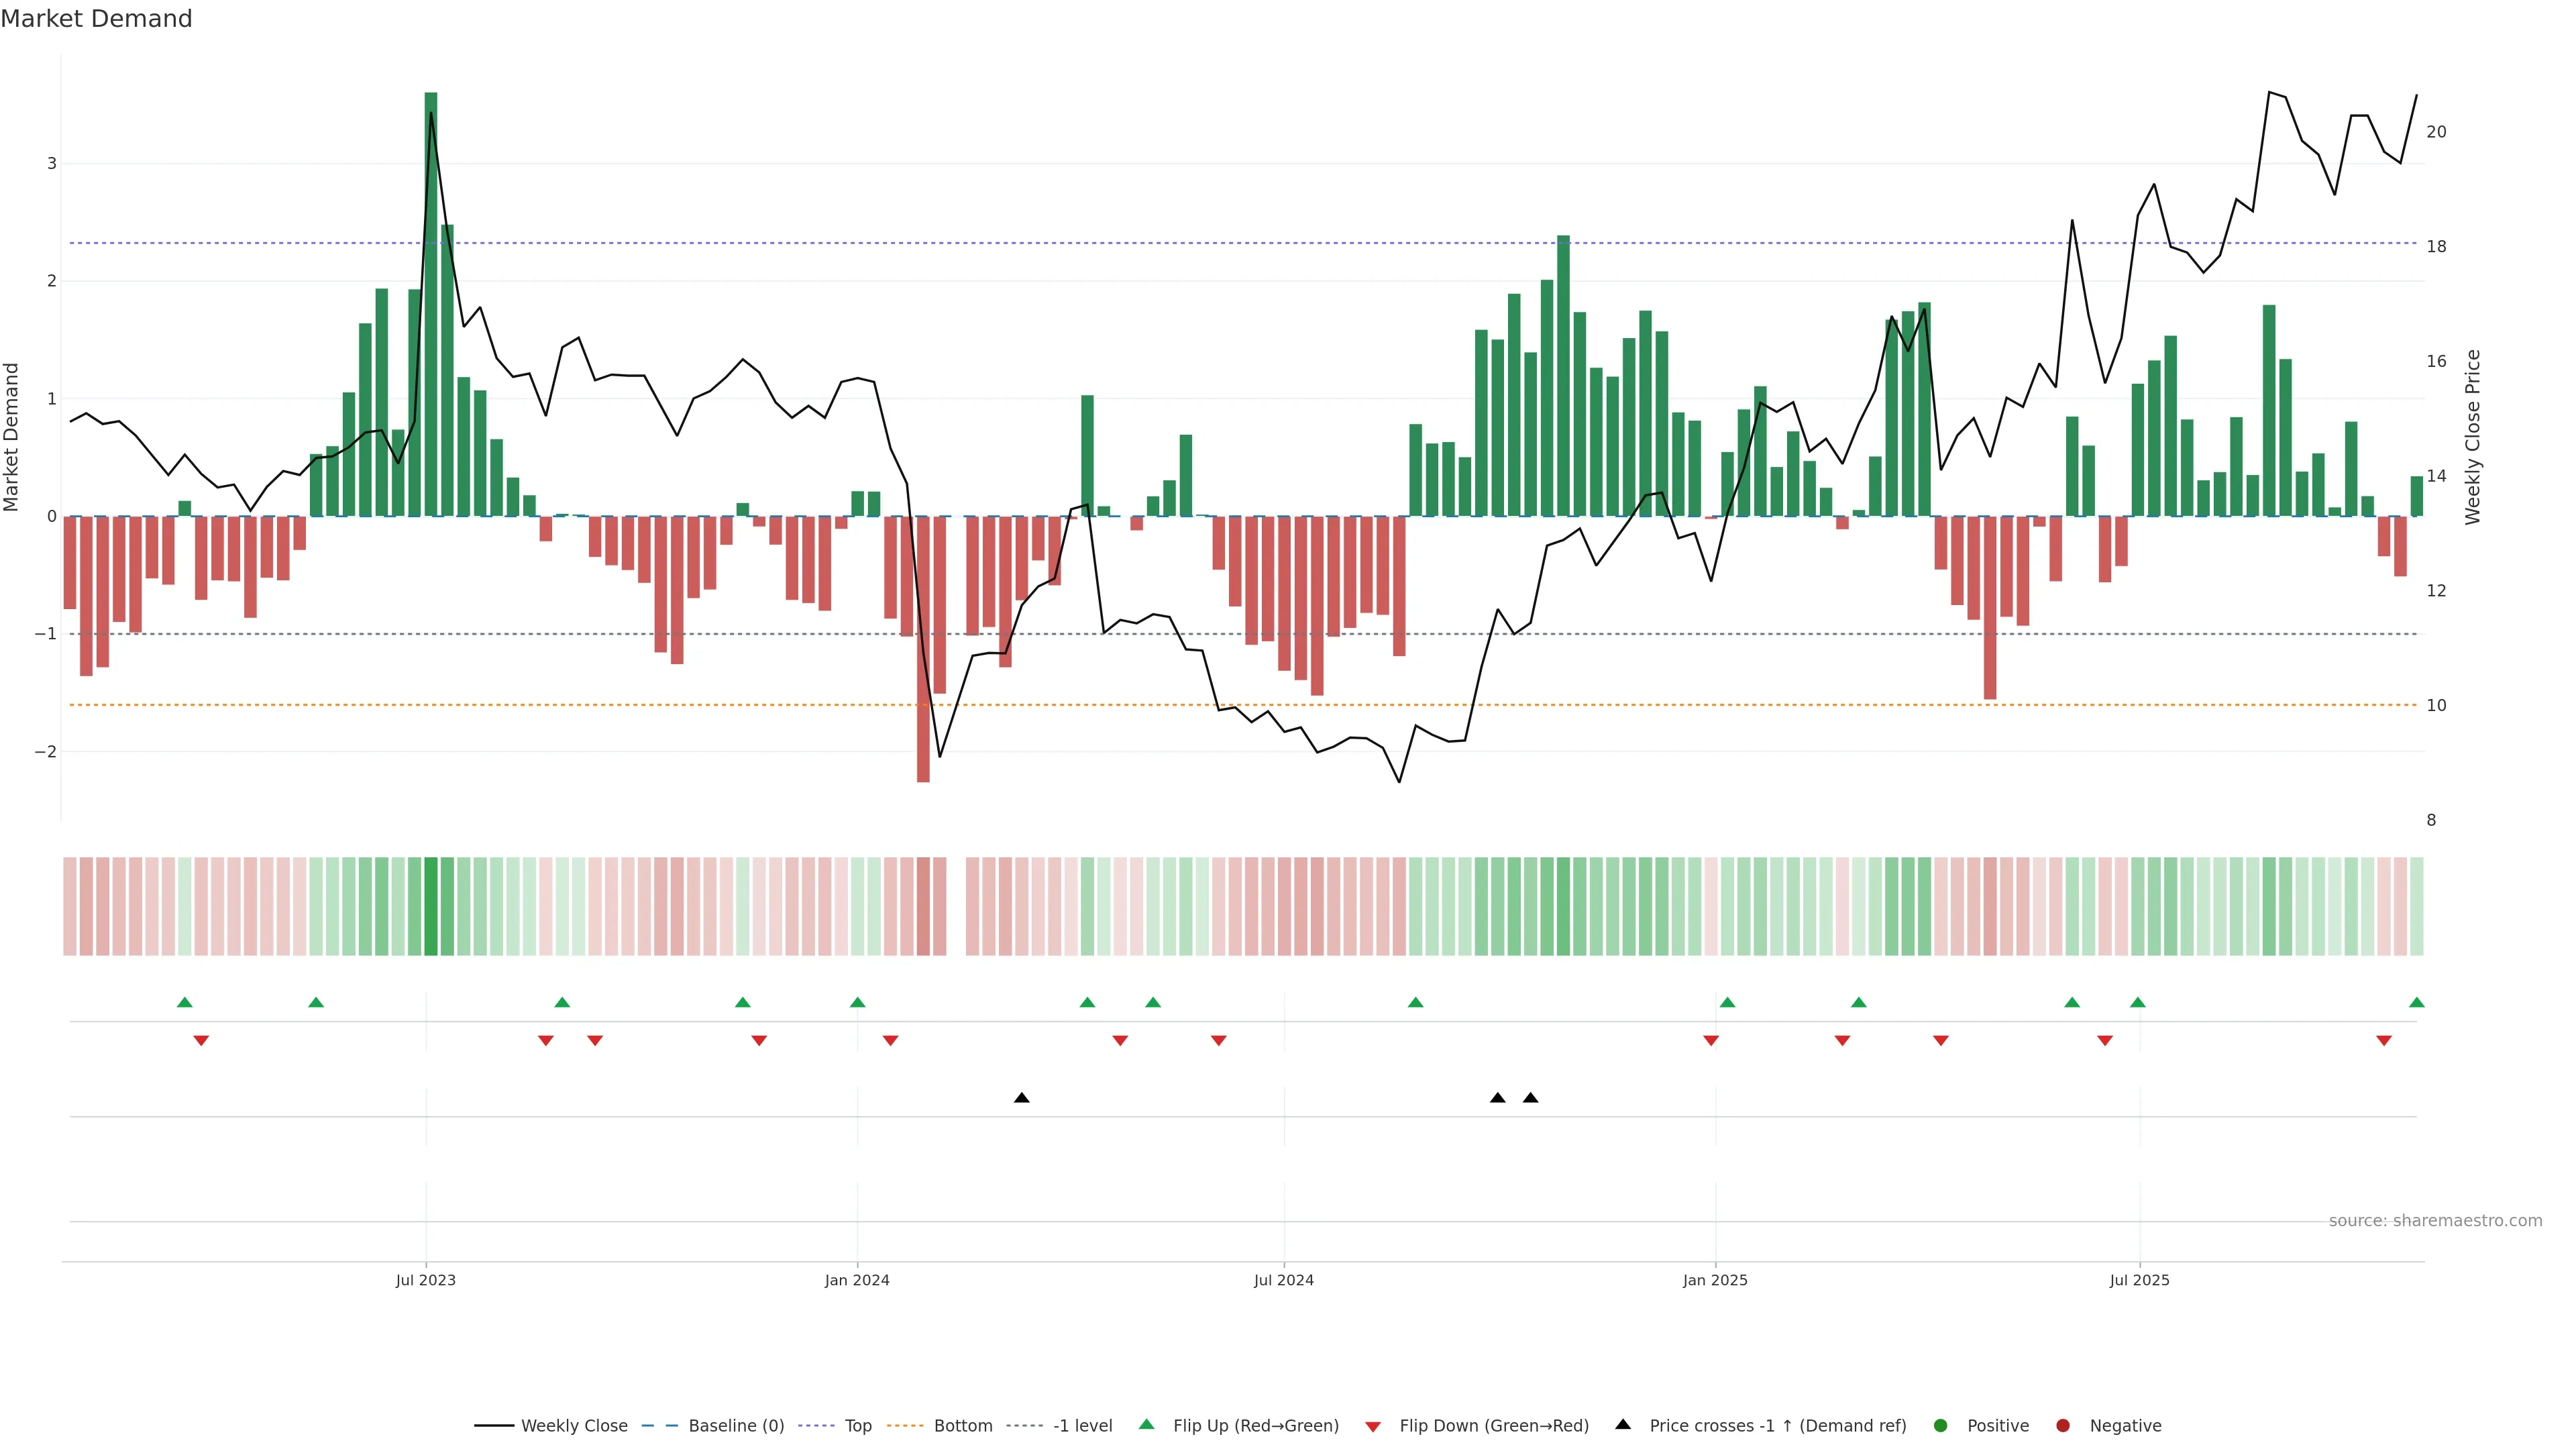2576x1449 pixels.
Task: Click the Positive green dot legend item
Action: [1941, 1426]
